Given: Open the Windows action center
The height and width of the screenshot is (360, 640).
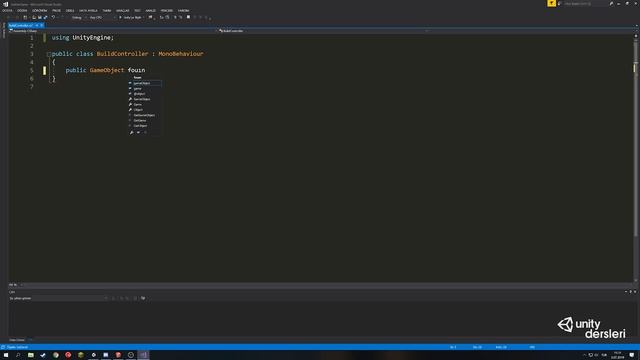Looking at the screenshot, I should [632, 355].
